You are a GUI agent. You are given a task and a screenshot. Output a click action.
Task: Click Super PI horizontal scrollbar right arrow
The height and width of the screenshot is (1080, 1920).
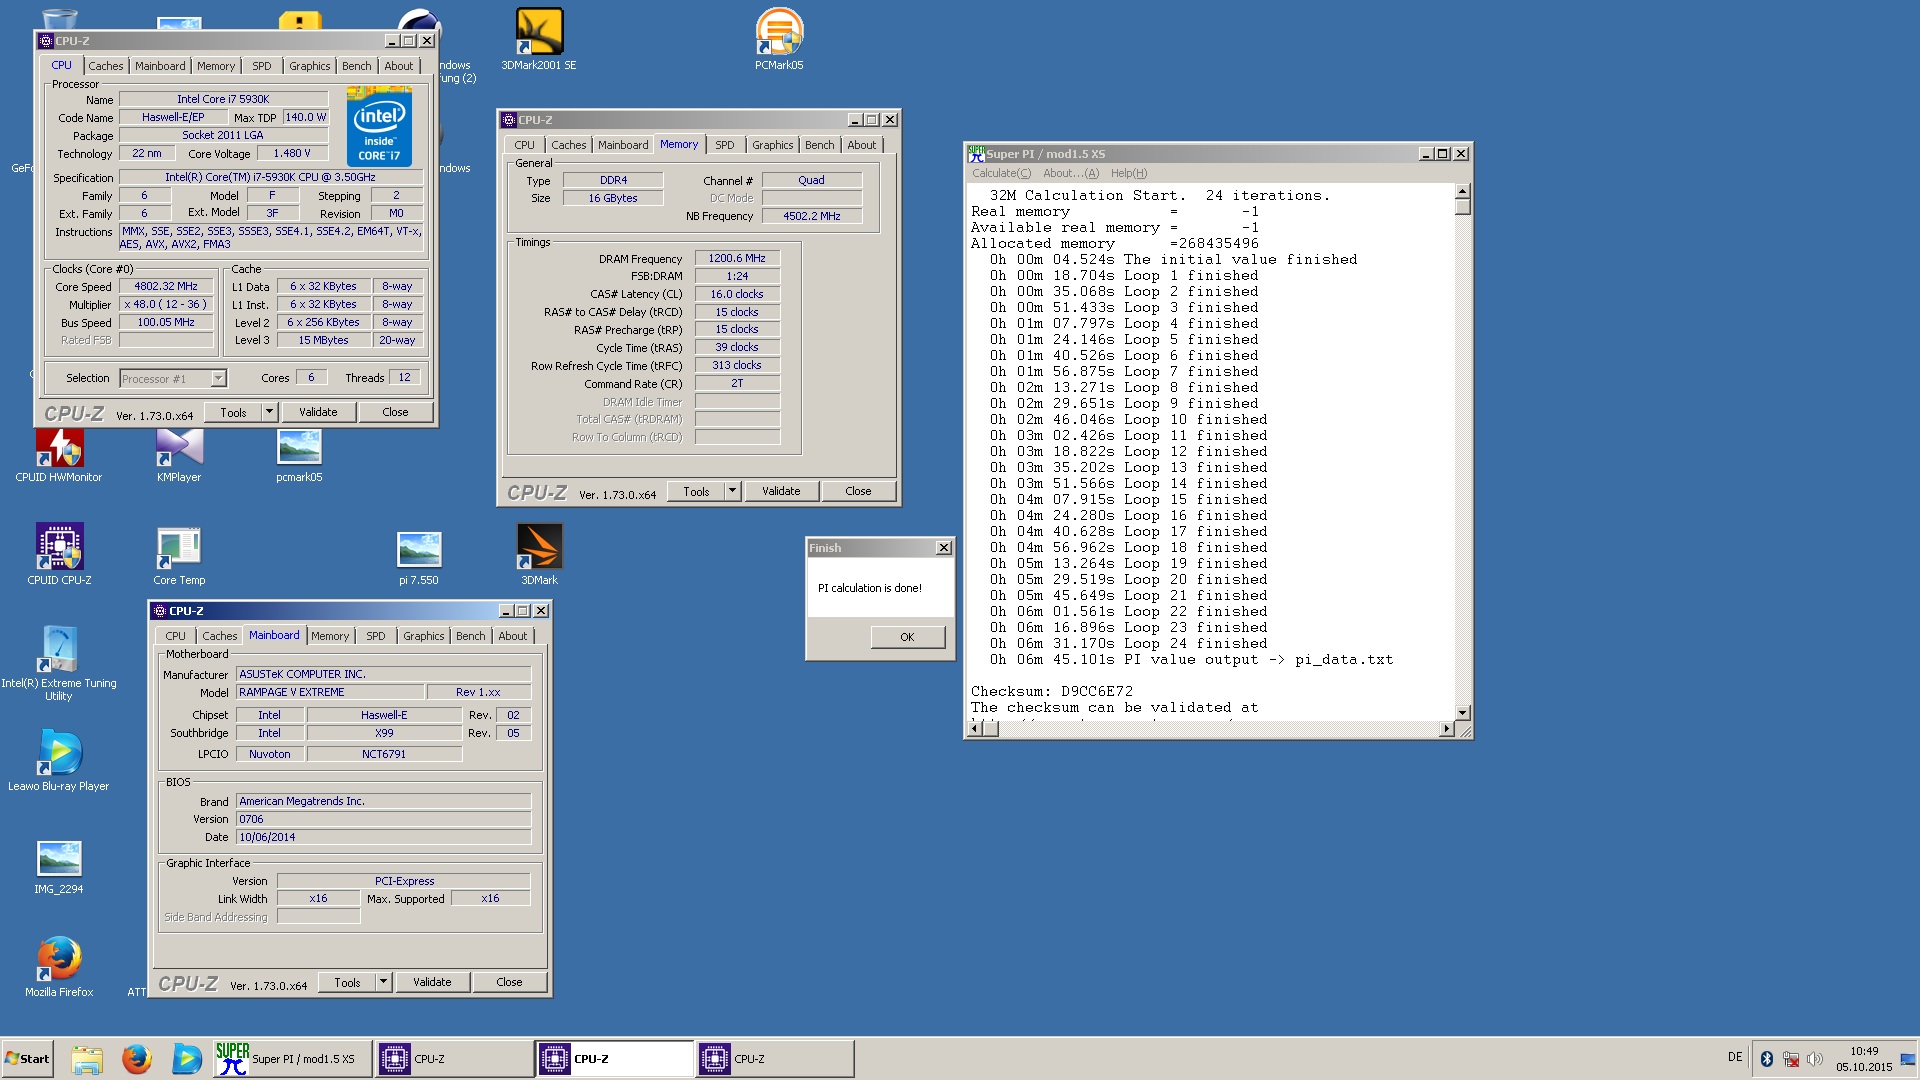point(1446,729)
